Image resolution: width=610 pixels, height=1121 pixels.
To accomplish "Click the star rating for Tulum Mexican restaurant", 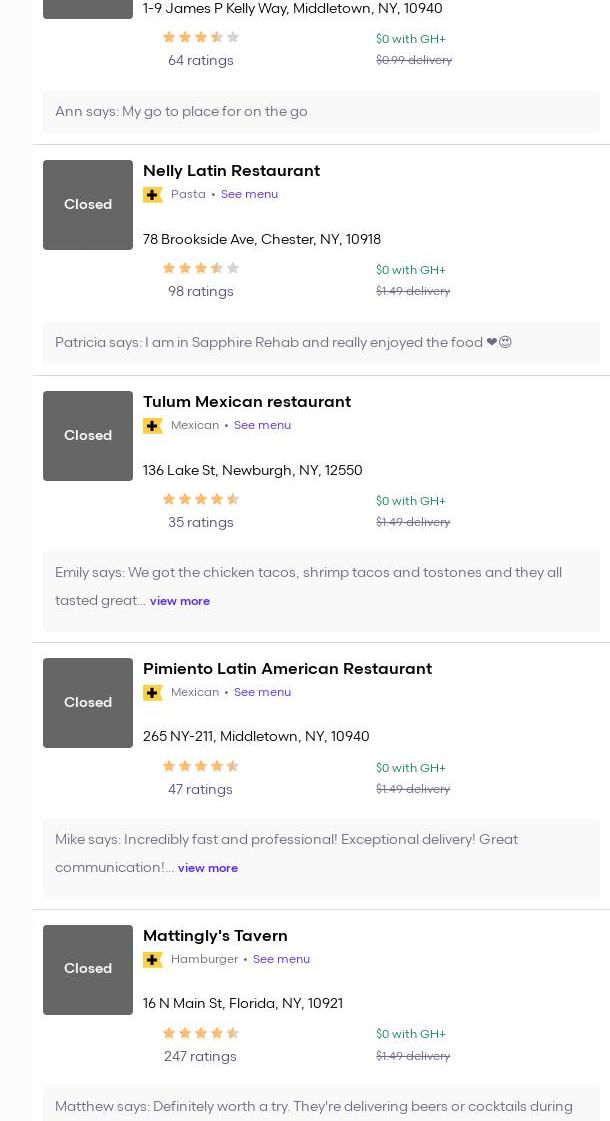I will point(201,499).
